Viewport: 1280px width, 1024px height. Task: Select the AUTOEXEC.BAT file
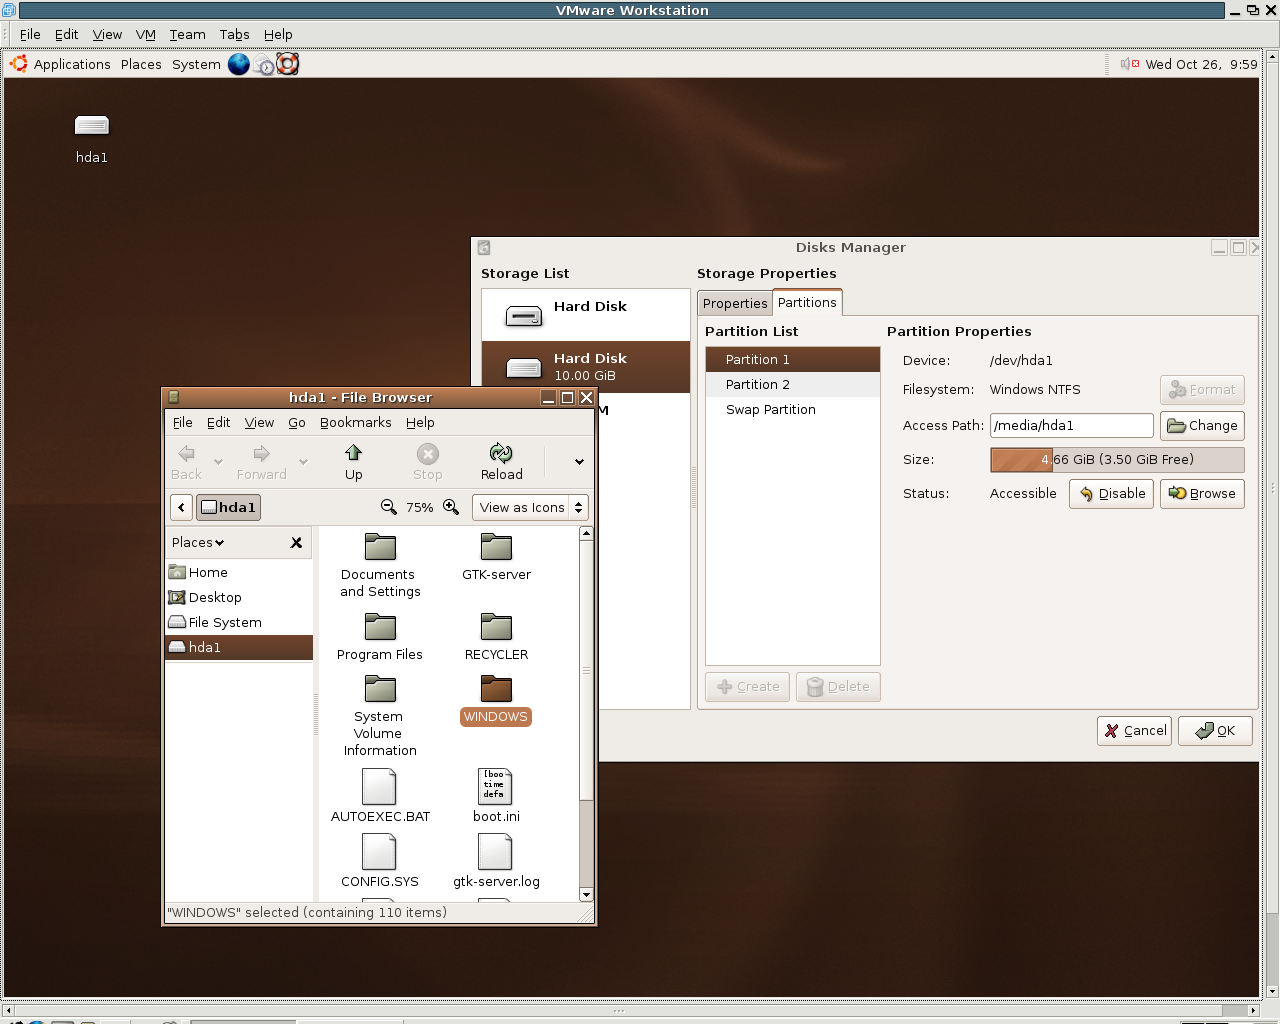[x=380, y=796]
